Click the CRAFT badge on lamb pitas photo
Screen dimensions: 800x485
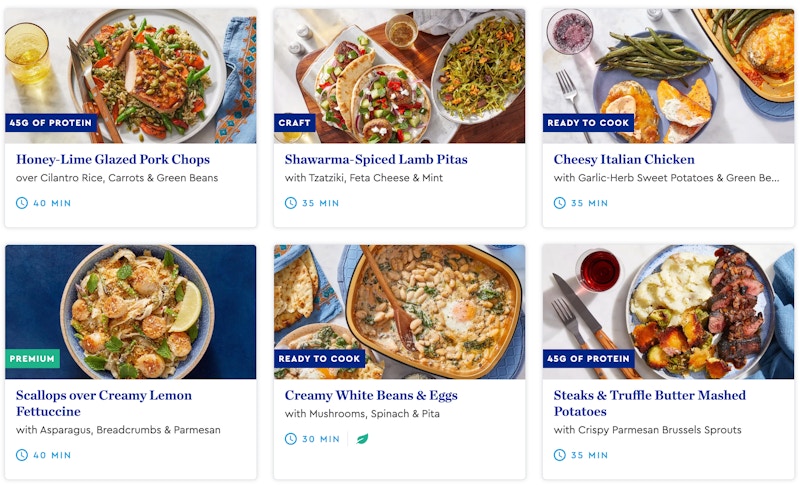point(294,123)
